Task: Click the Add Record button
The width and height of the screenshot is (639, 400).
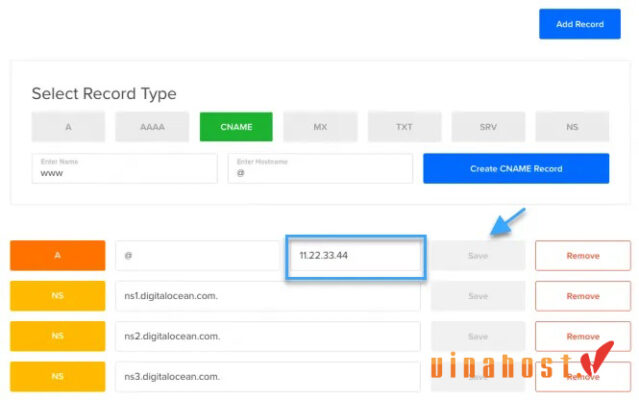Action: pyautogui.click(x=580, y=24)
